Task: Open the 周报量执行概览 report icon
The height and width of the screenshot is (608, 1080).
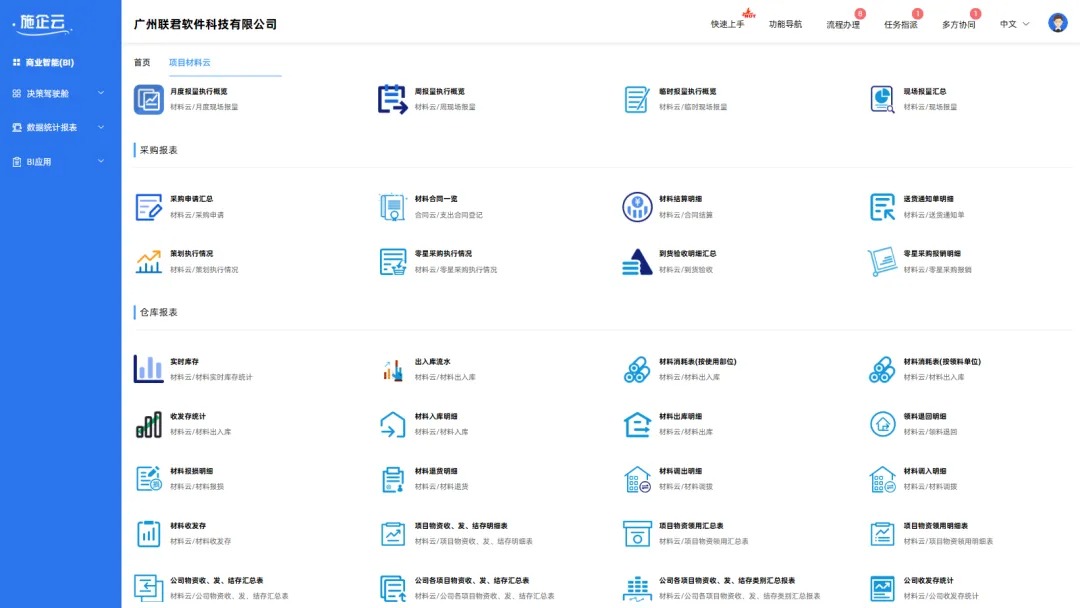Action: coord(392,99)
